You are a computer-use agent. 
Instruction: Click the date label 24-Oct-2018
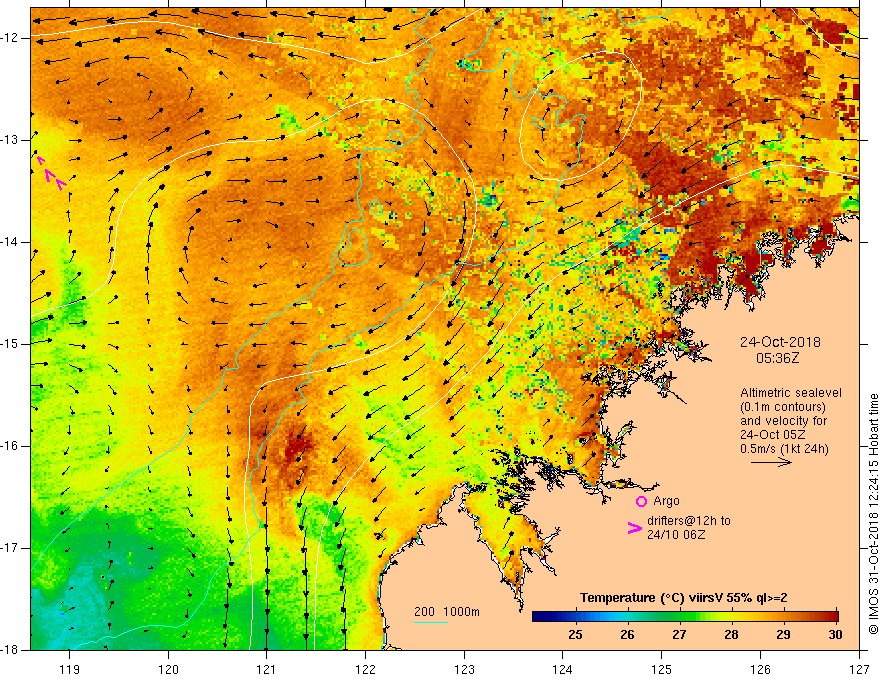[780, 342]
